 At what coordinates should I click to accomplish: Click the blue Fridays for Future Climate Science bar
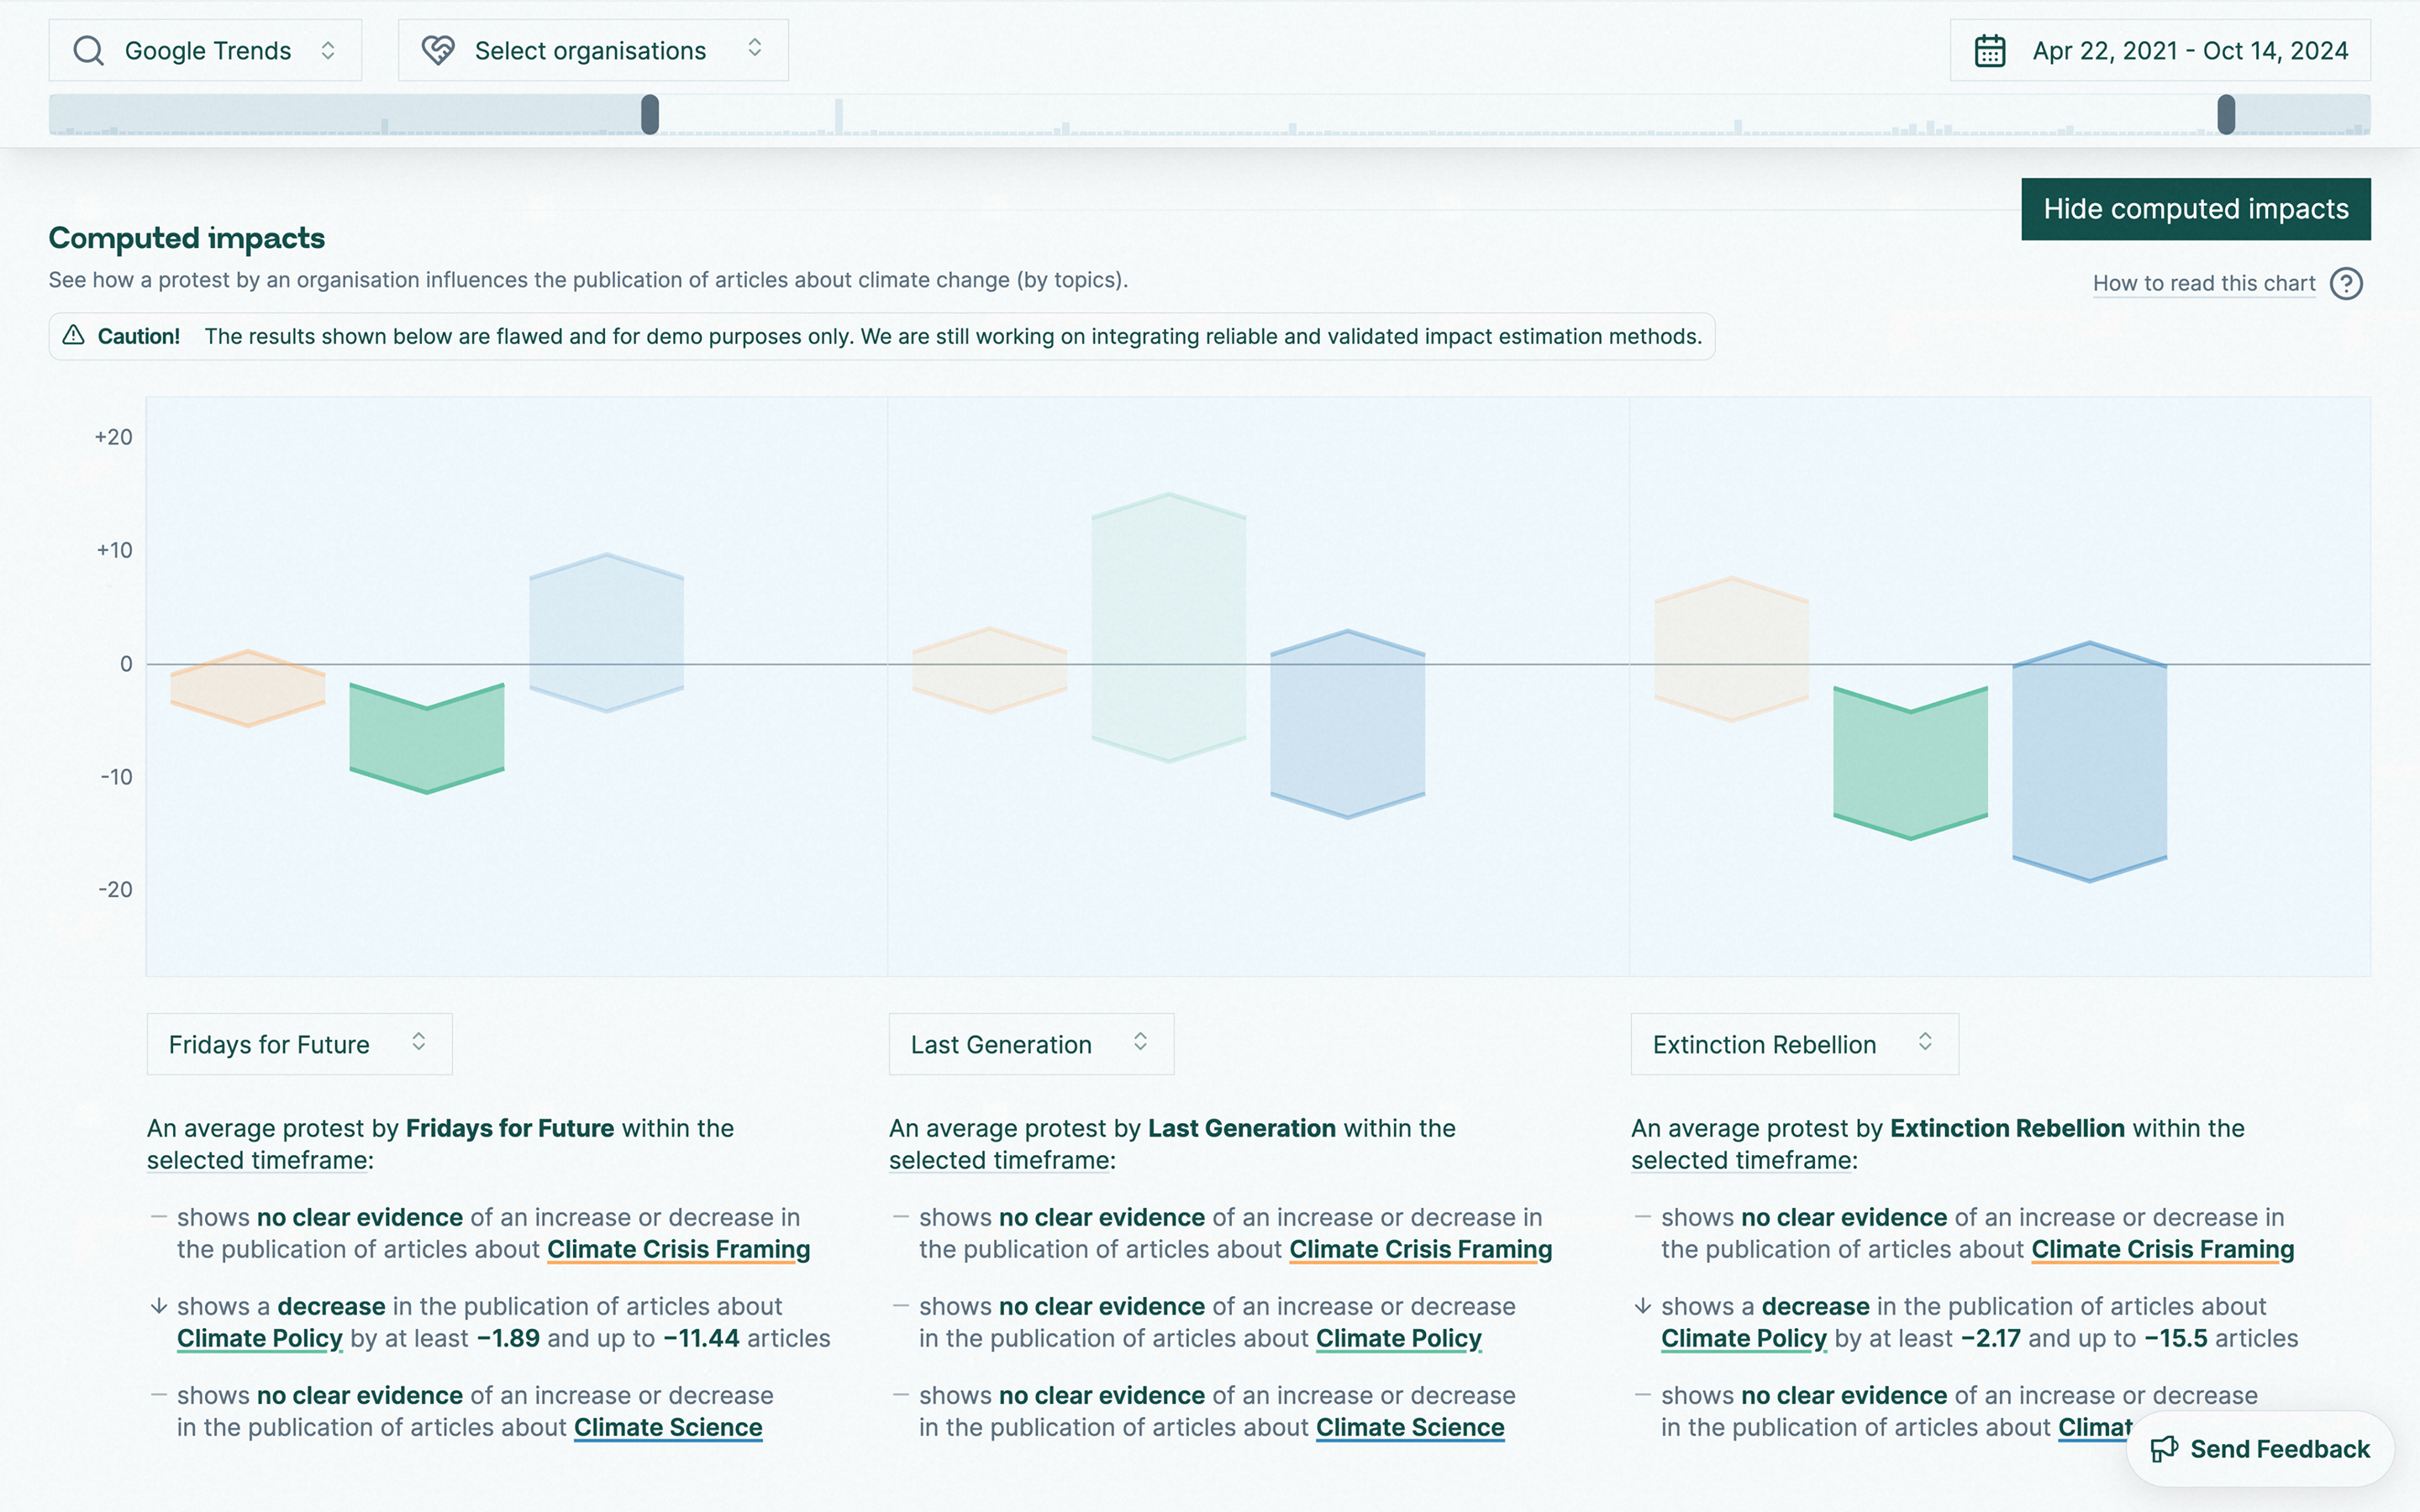pyautogui.click(x=606, y=633)
